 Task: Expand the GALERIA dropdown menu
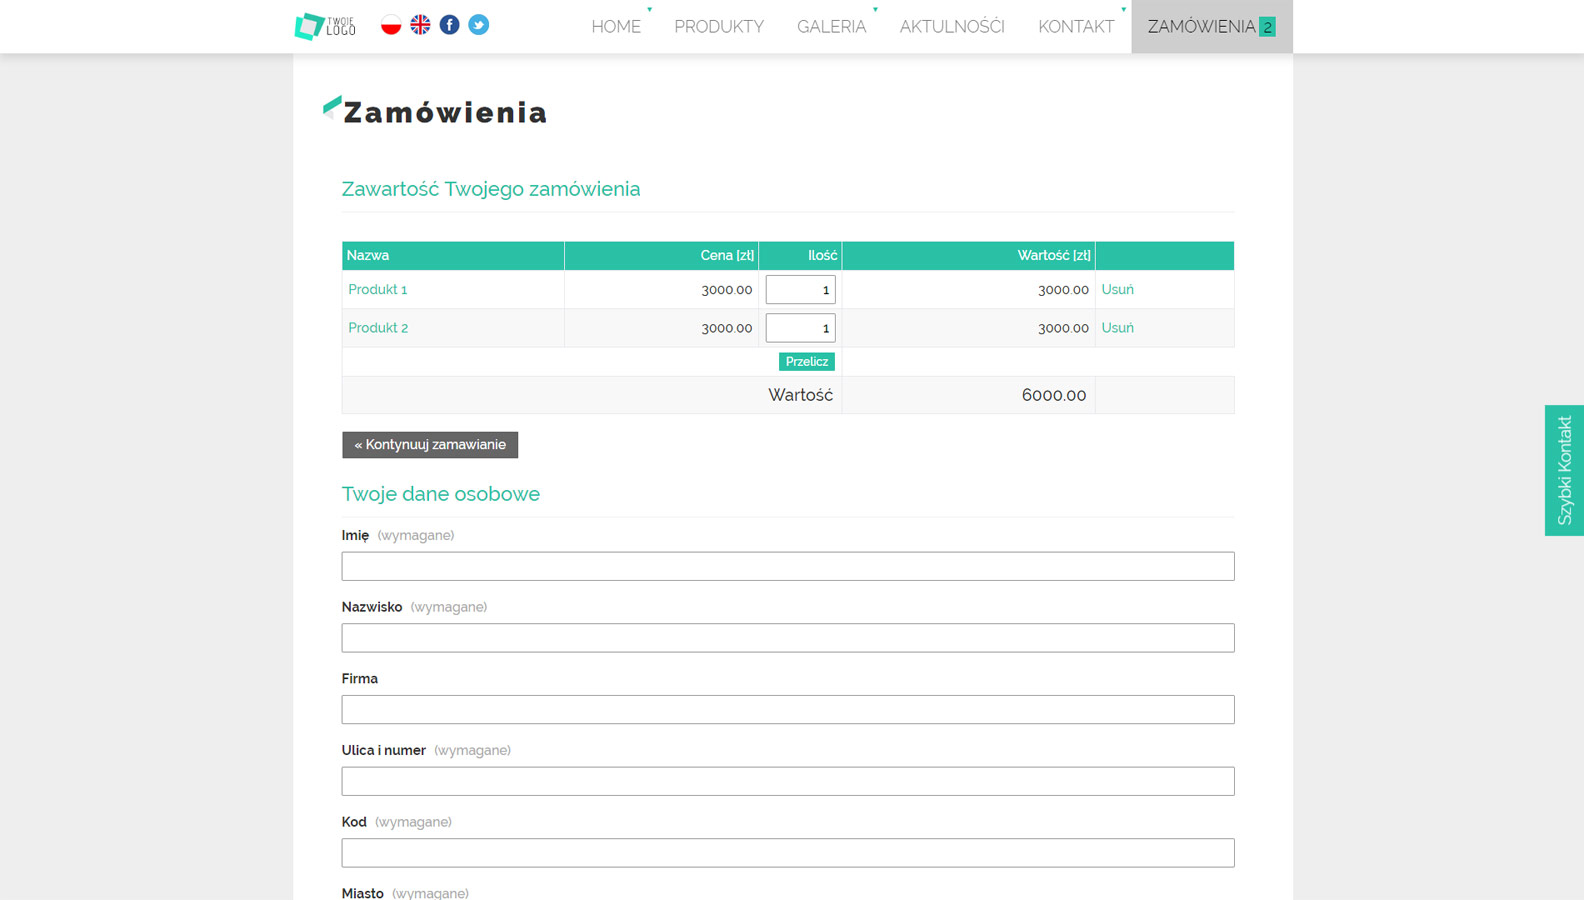click(831, 27)
